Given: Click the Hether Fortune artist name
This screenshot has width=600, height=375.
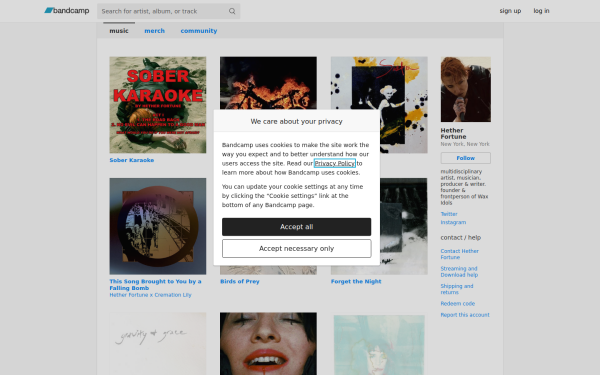Looking at the screenshot, I should 453,134.
